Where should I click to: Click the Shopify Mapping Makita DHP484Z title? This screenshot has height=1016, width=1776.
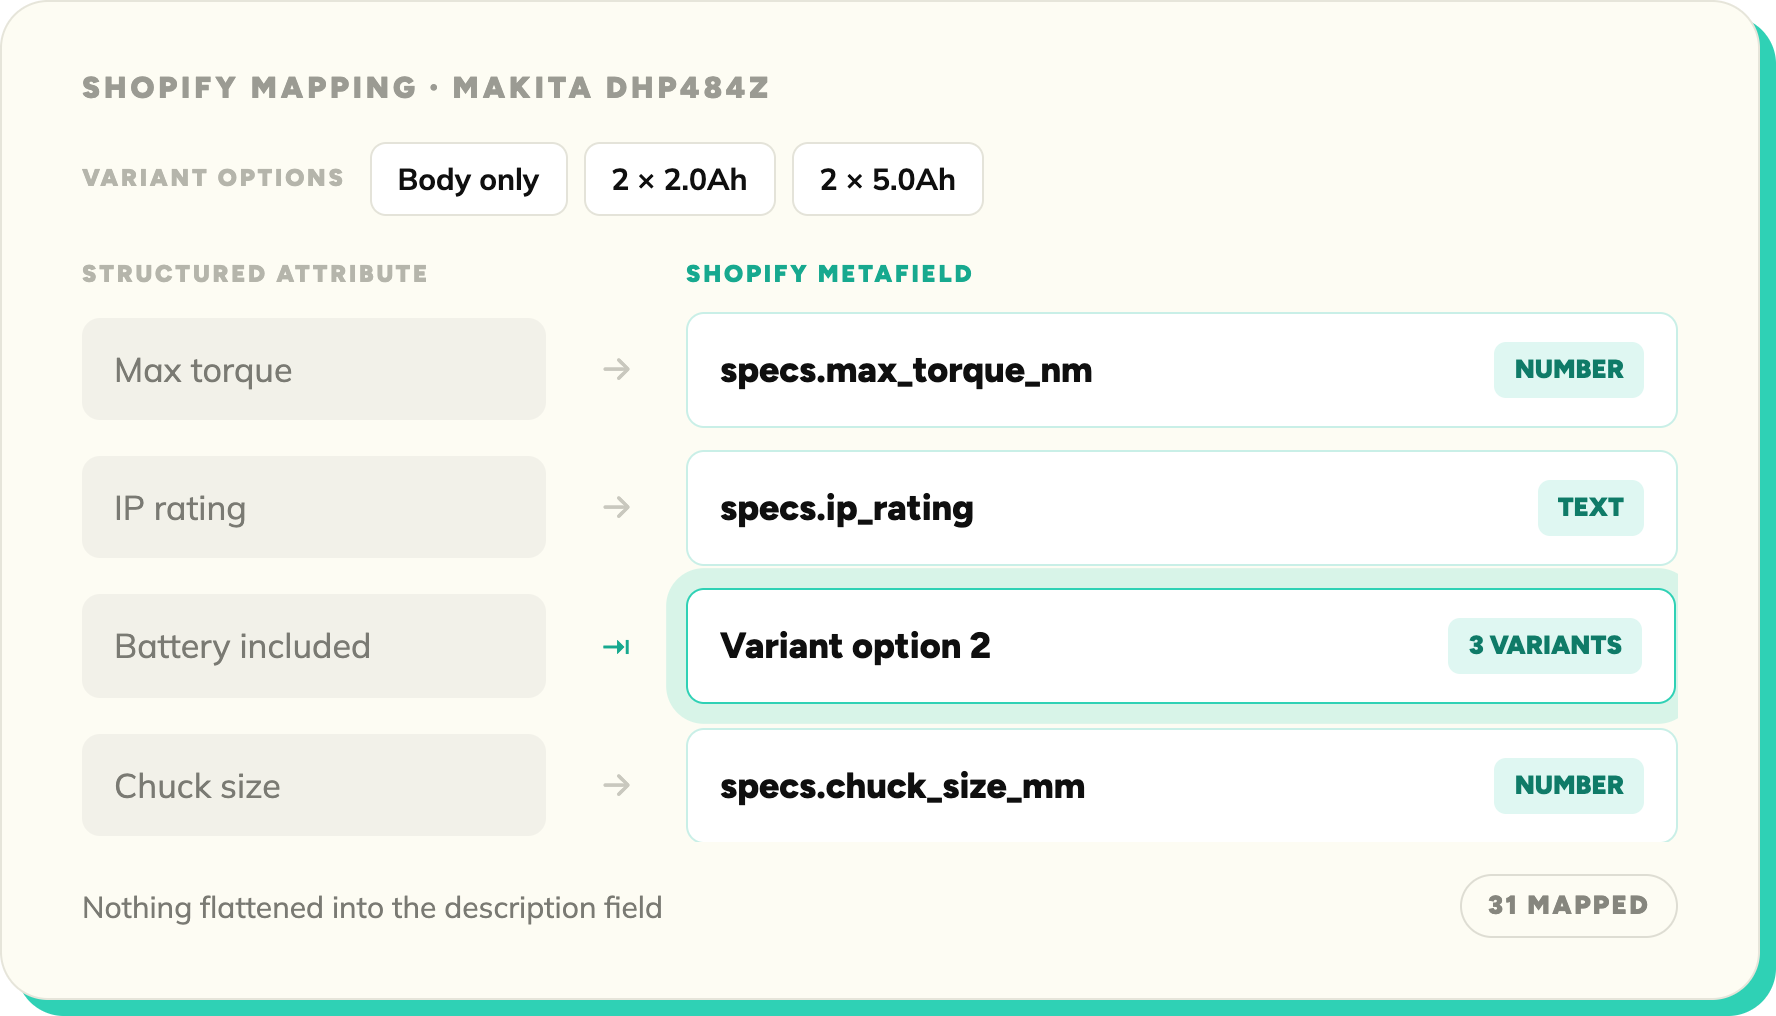coord(426,88)
